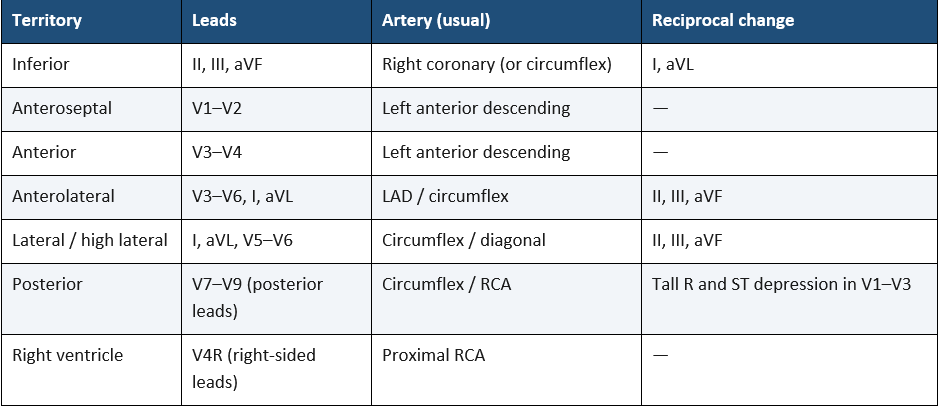Select the V3–V4 leads cell
This screenshot has height=407, width=939.
tap(276, 153)
